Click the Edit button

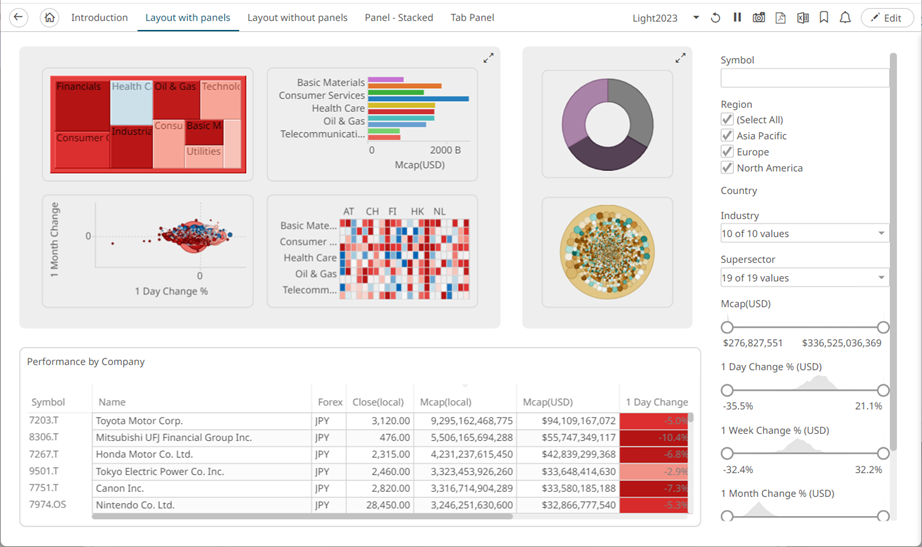[887, 18]
